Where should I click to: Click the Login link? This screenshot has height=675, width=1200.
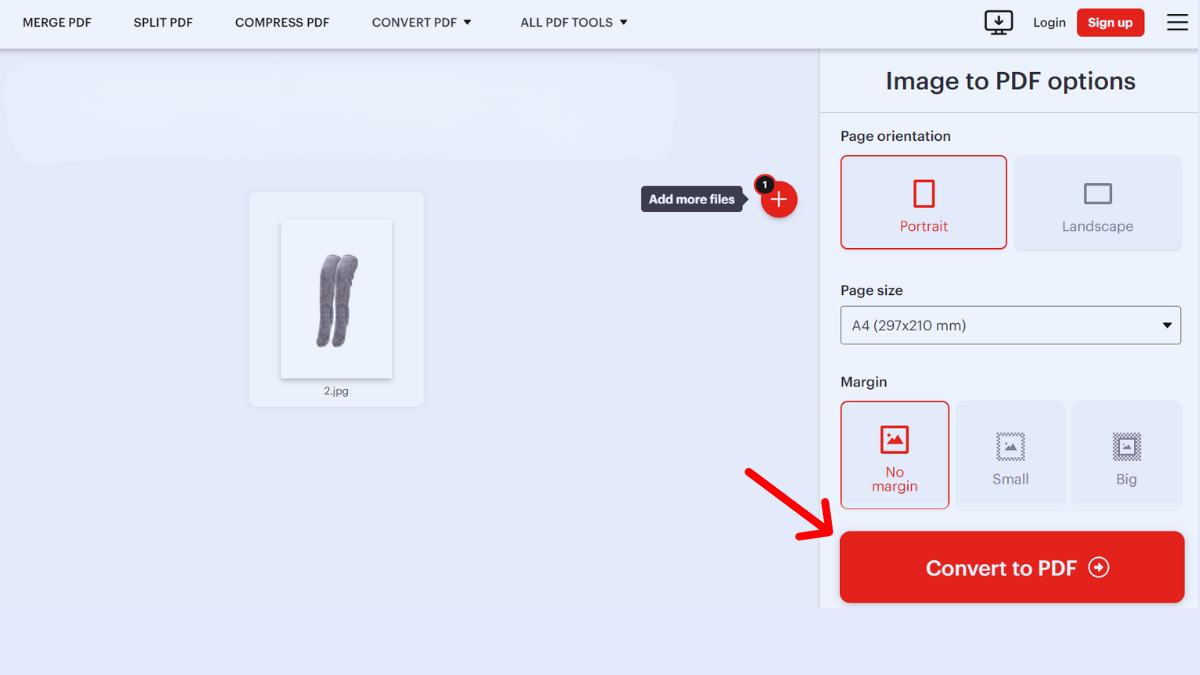click(x=1049, y=22)
